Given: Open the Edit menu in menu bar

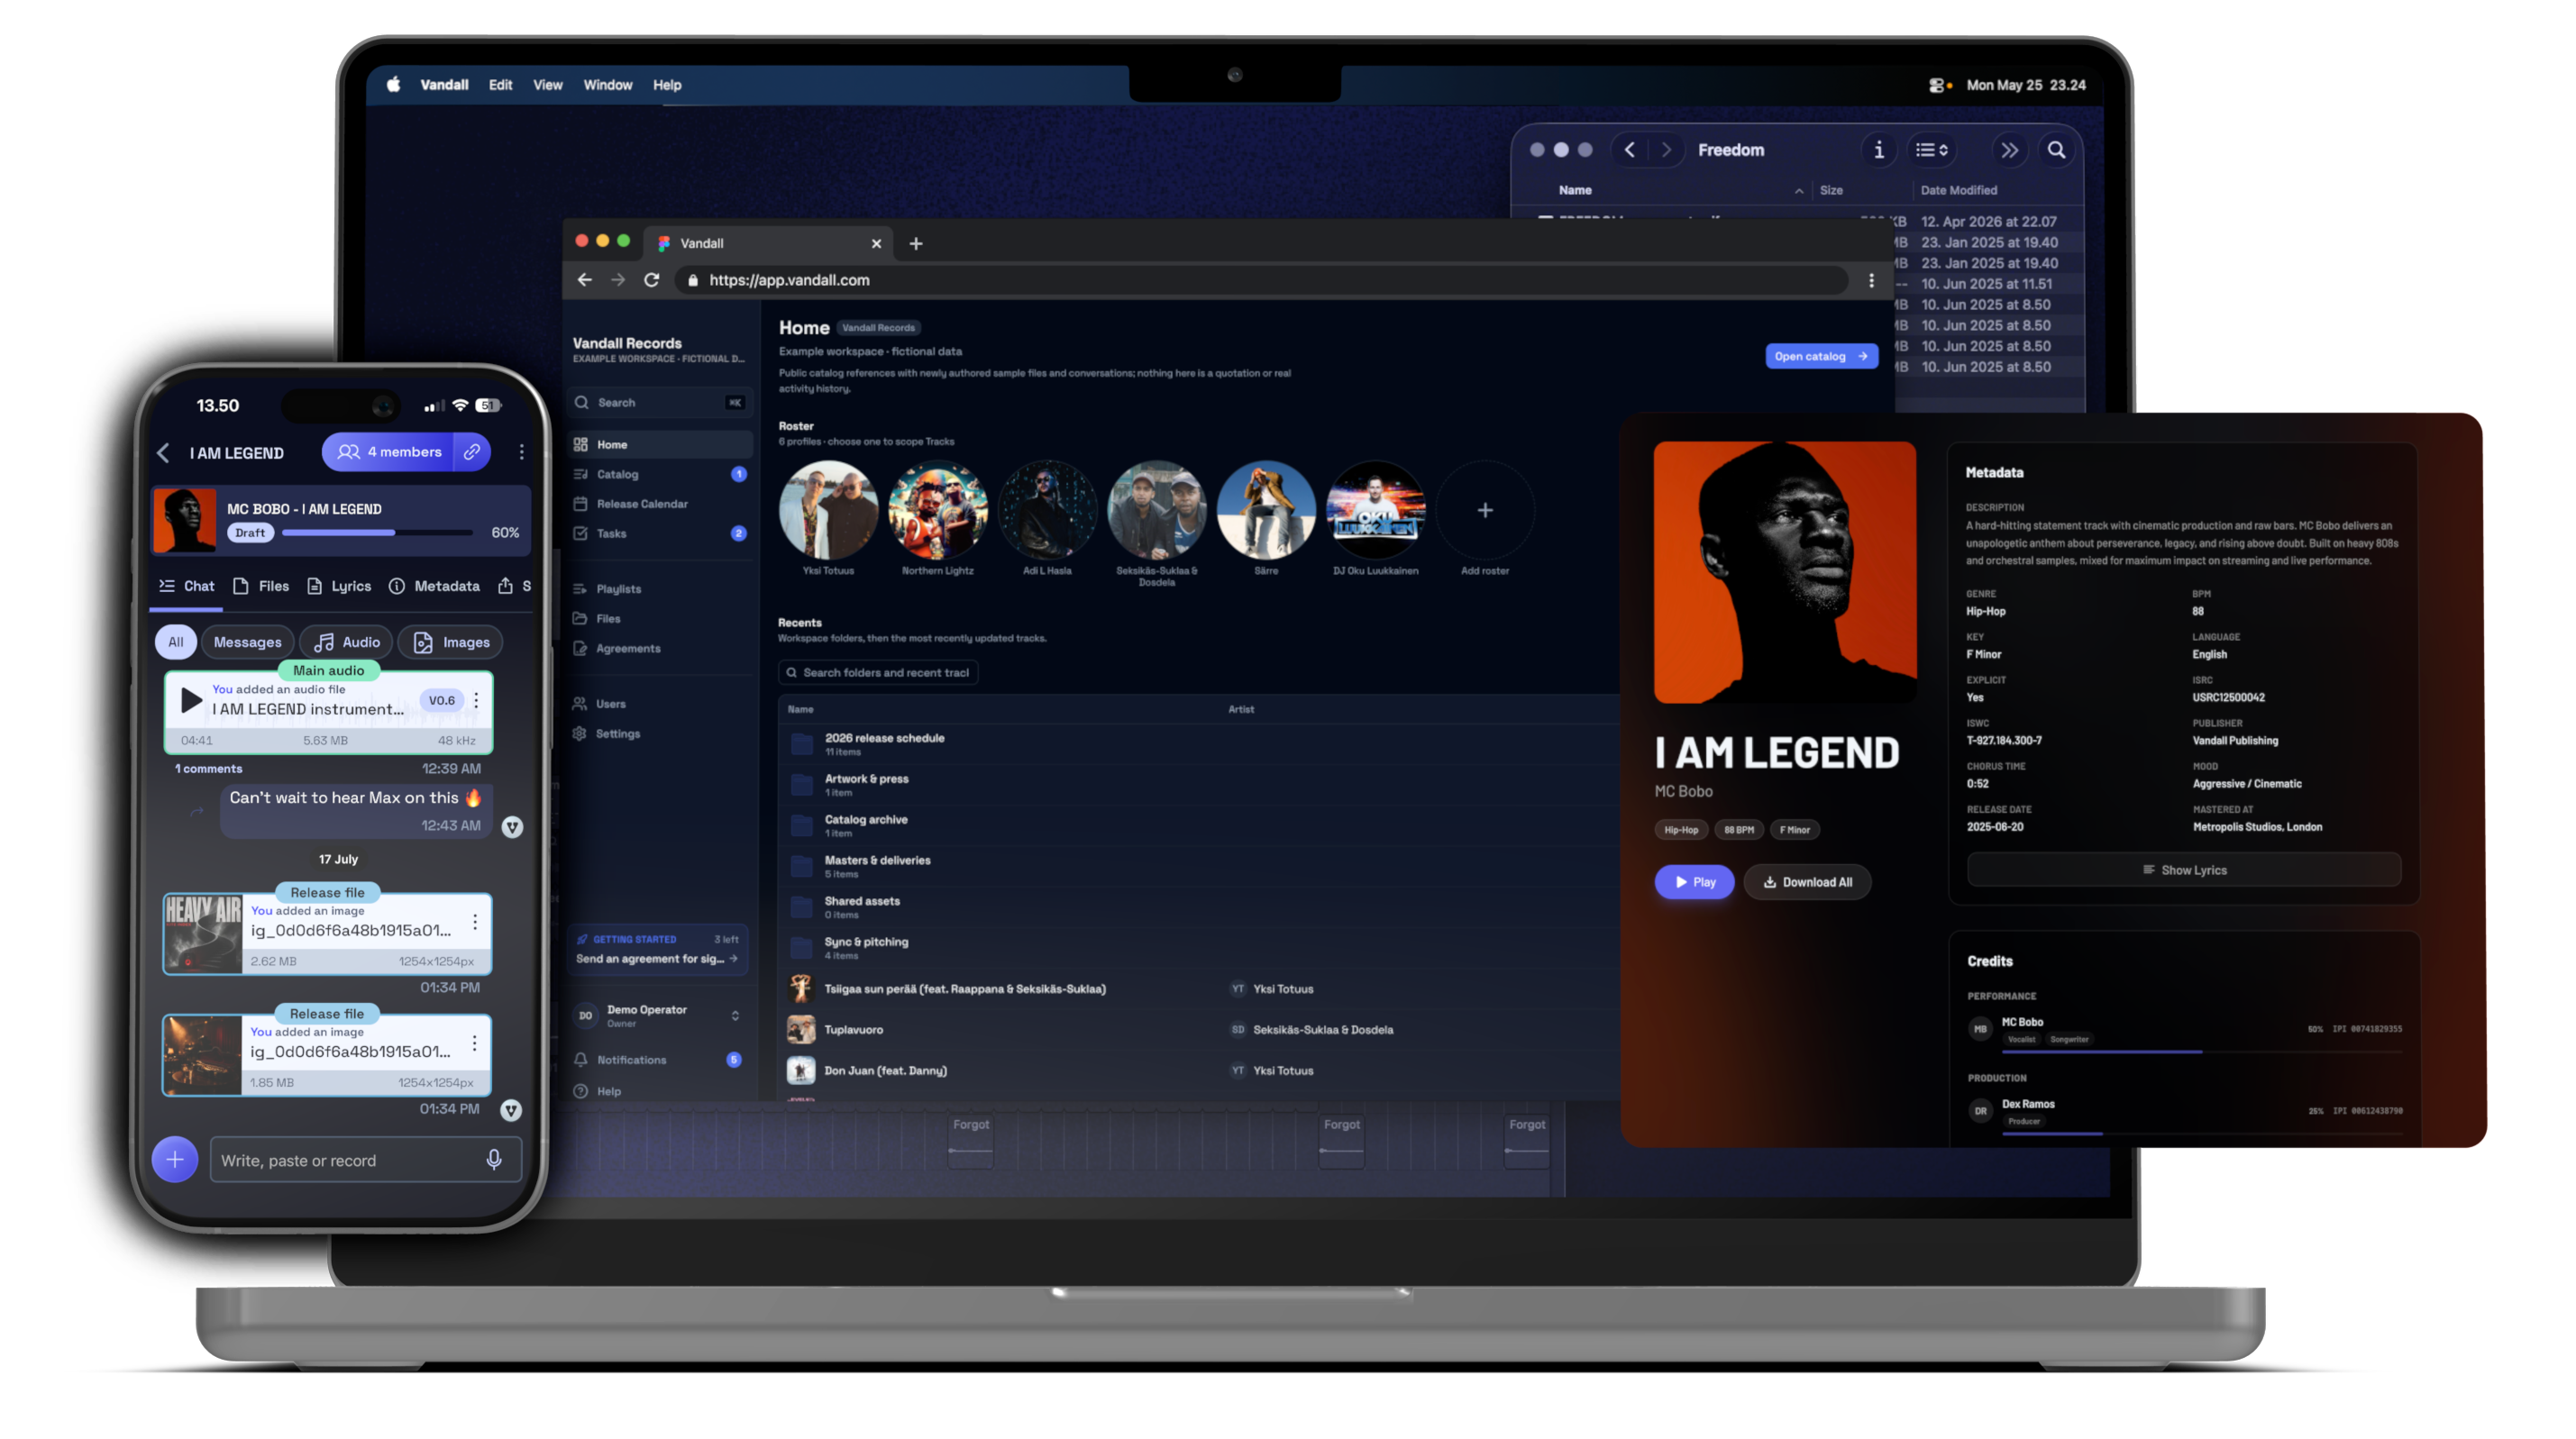Looking at the screenshot, I should tap(500, 85).
